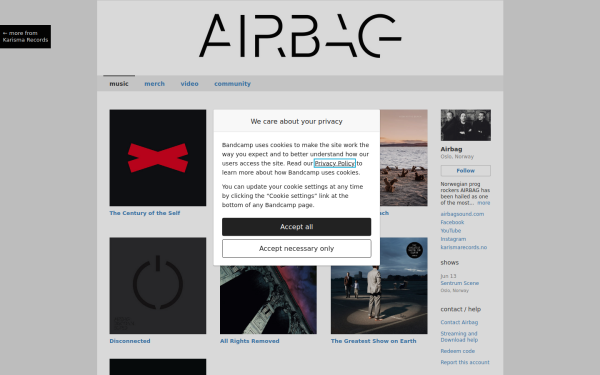
Task: Open the beach sunset album cover
Action: 404,158
